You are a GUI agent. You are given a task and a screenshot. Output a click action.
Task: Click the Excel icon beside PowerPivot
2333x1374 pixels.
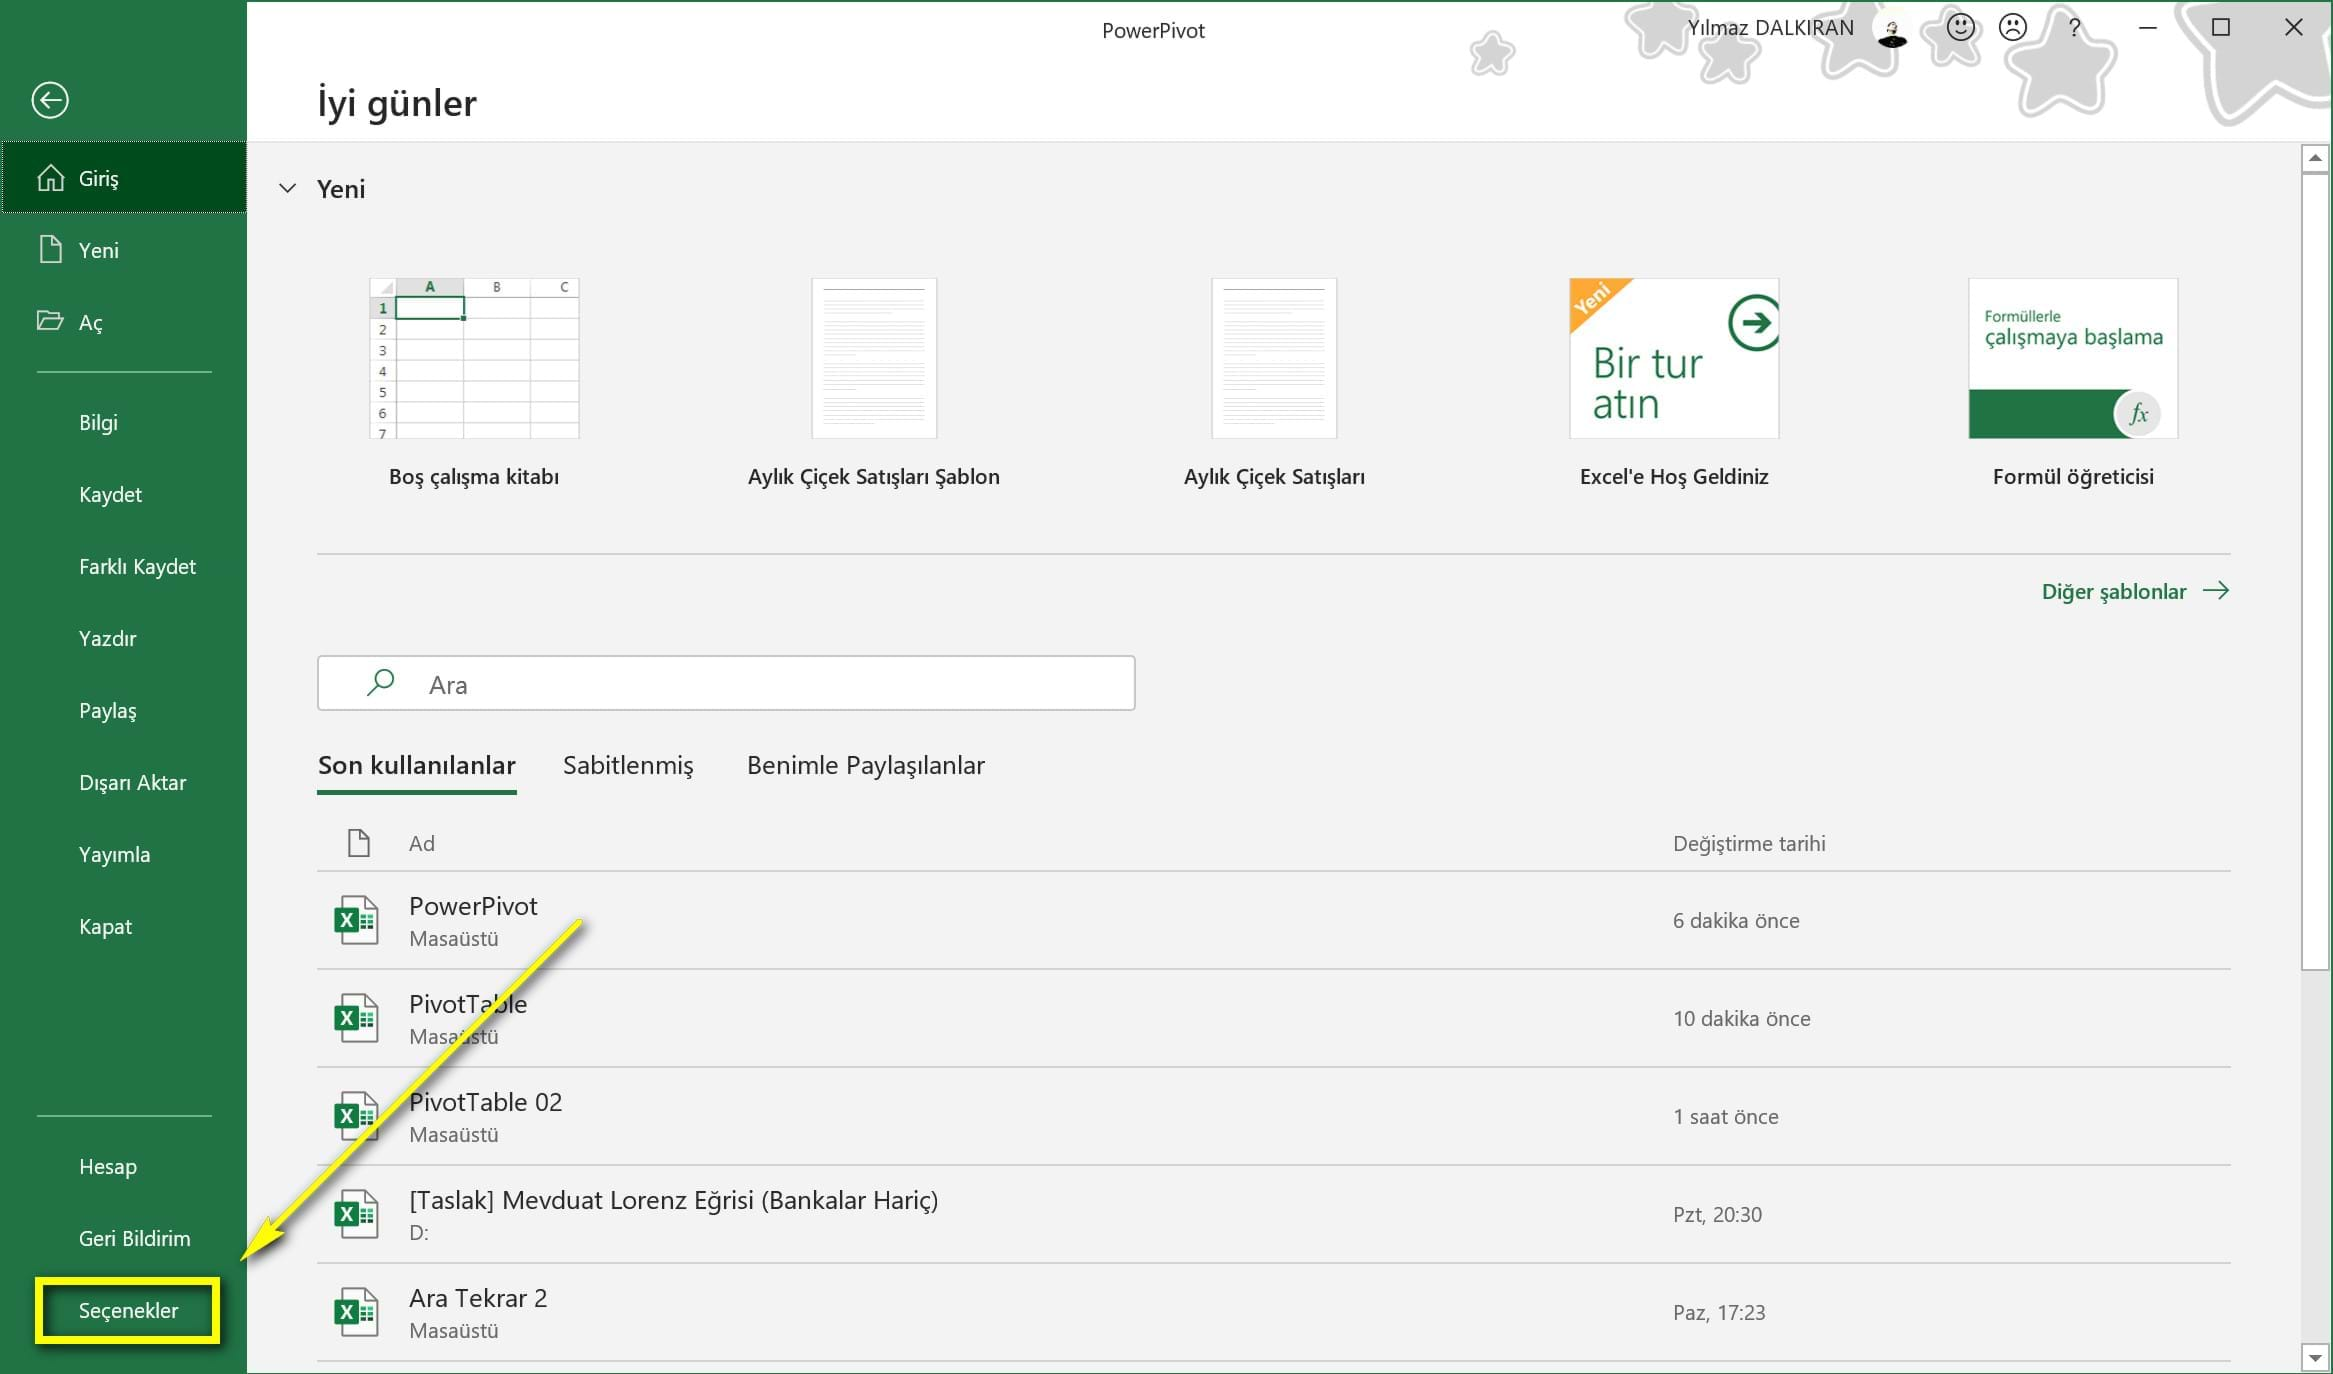(356, 920)
